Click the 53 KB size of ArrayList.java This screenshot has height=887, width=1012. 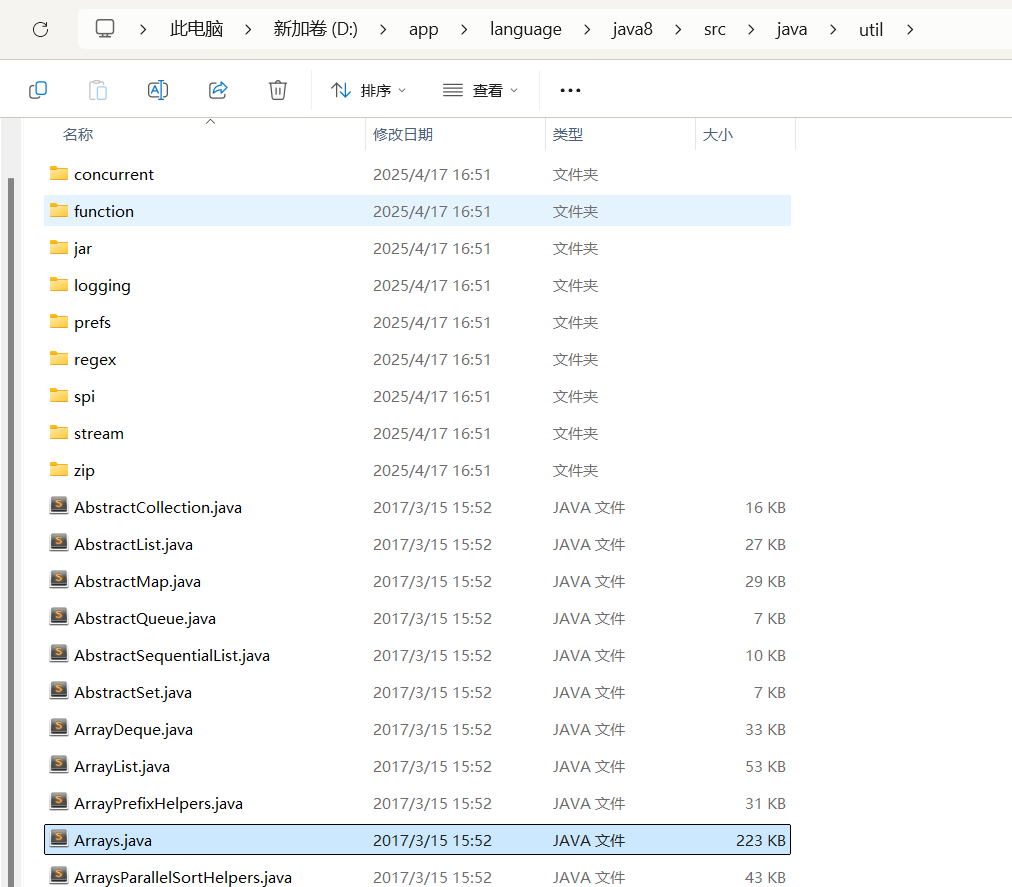765,767
